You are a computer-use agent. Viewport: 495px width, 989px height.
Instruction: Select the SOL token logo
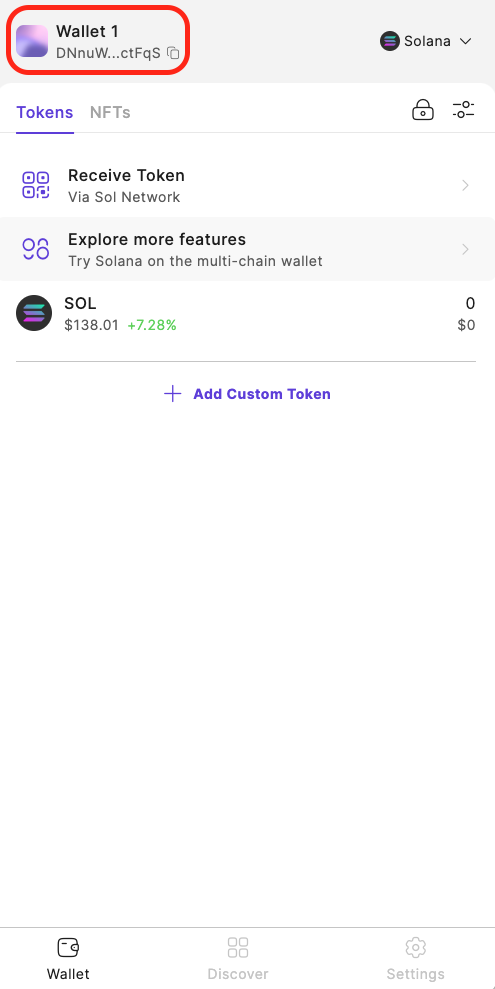34,313
